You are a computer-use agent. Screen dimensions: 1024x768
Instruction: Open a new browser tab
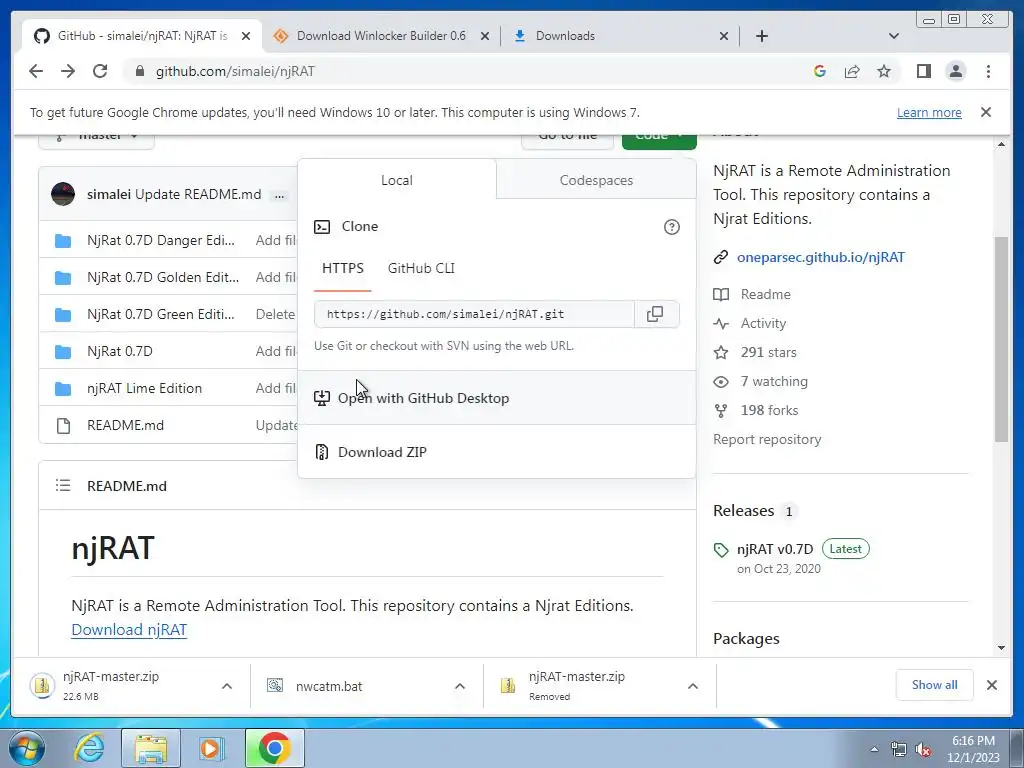761,36
